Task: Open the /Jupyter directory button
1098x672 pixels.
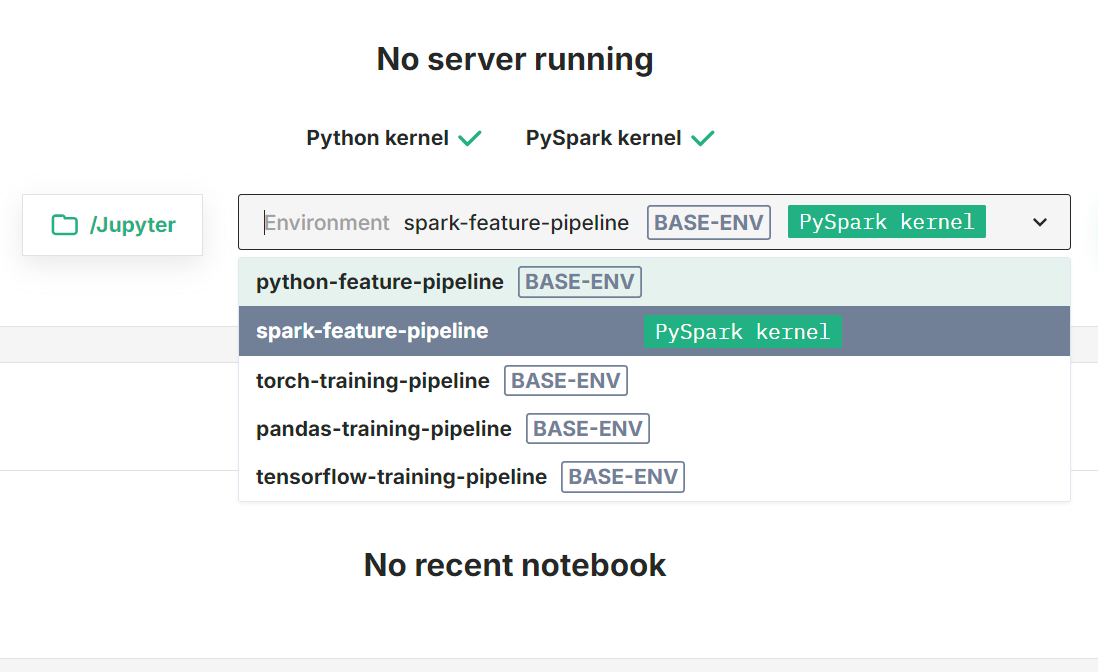Action: (112, 225)
